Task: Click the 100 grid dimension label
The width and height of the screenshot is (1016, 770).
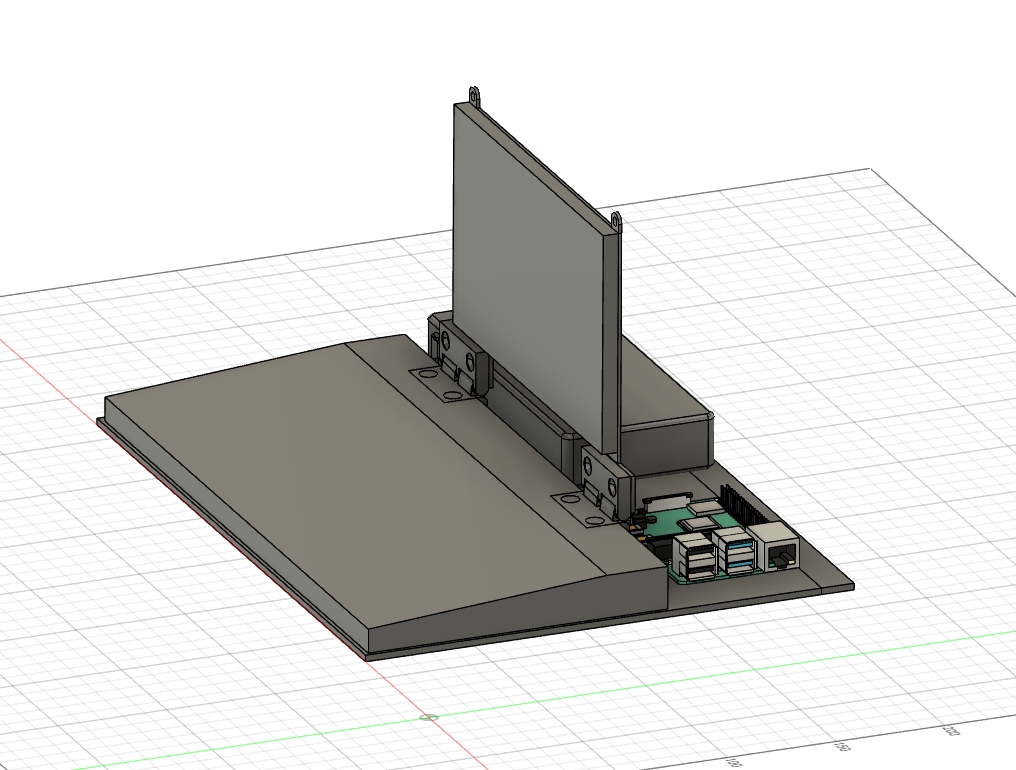Action: coord(735,762)
